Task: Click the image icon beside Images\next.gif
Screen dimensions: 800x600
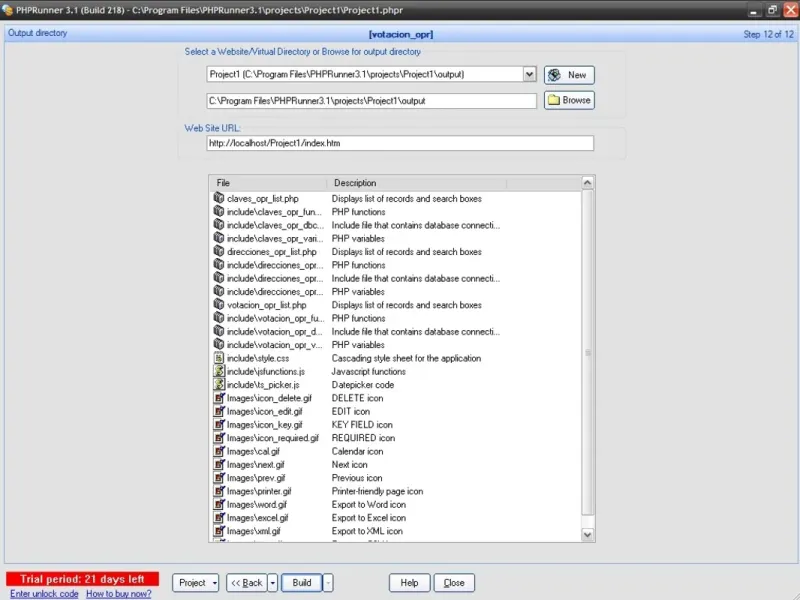Action: pyautogui.click(x=219, y=464)
